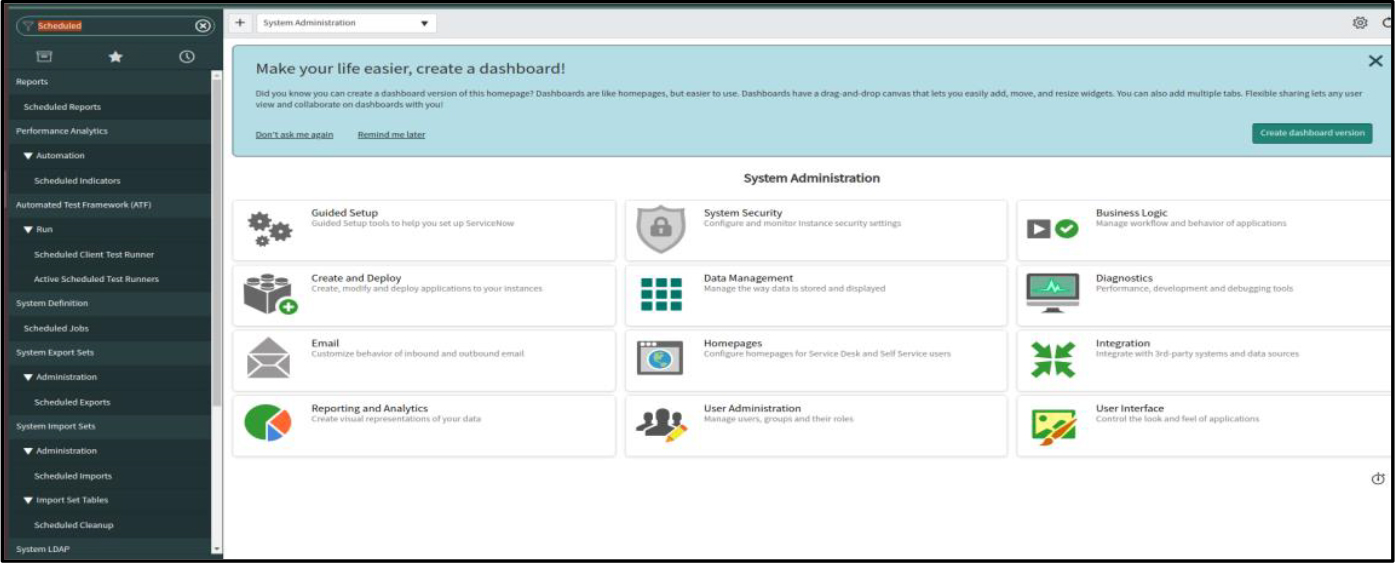Screen dimensions: 1395x563
Task: Collapse the Run section under ATF
Action: (x=28, y=230)
